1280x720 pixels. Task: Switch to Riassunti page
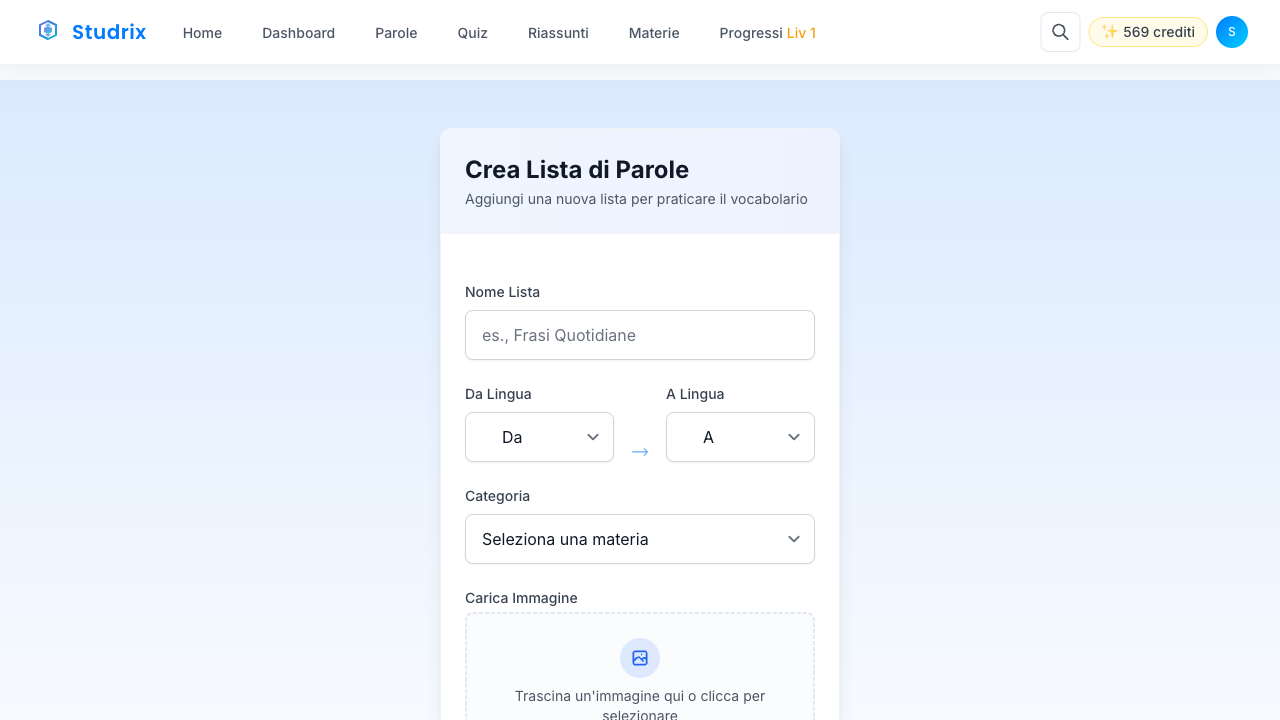558,33
